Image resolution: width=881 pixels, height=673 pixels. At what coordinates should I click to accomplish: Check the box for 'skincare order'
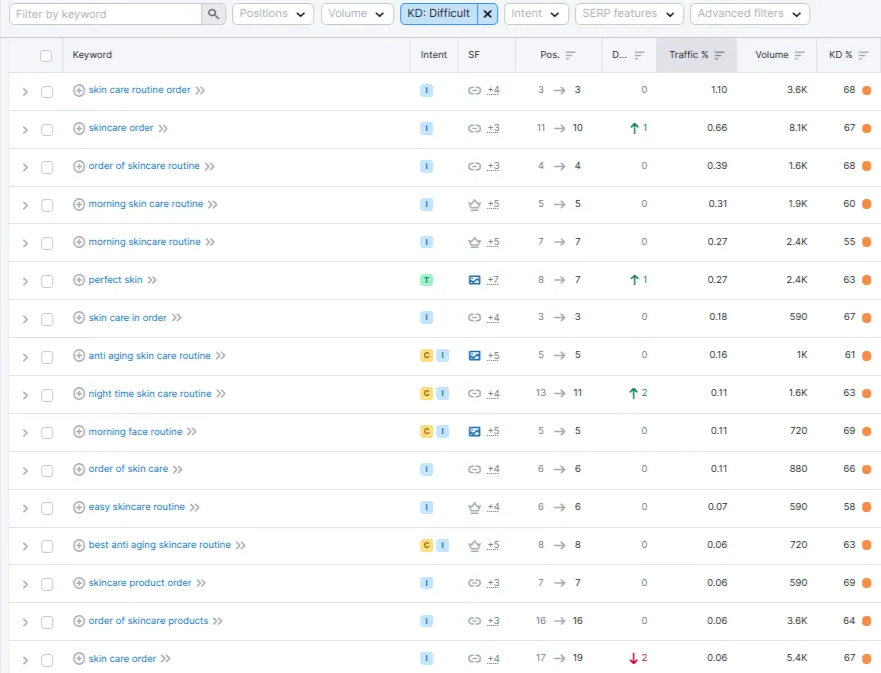47,130
